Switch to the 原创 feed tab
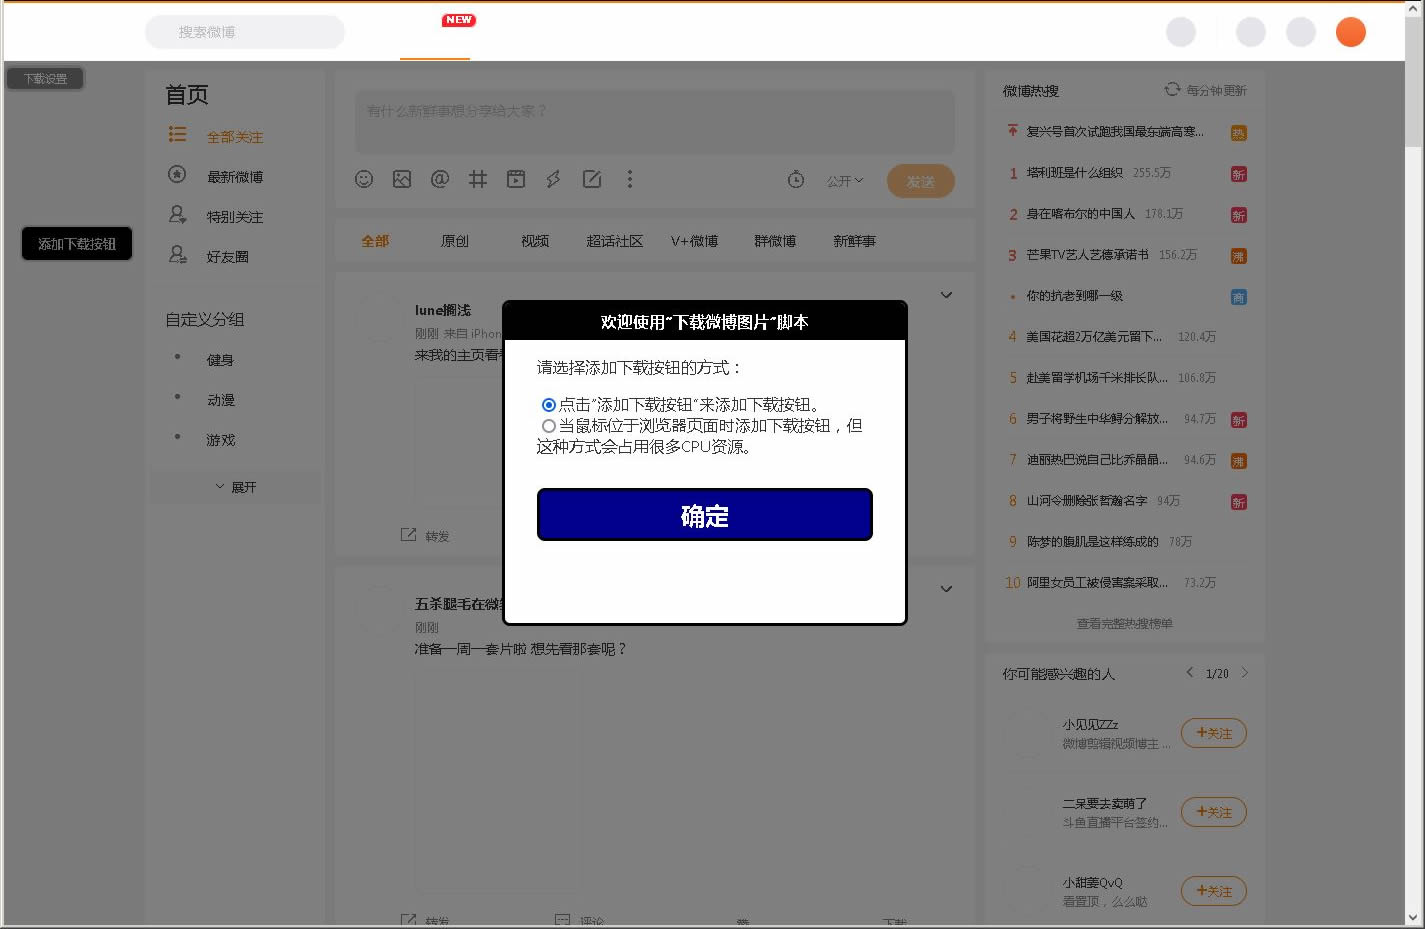 (455, 241)
